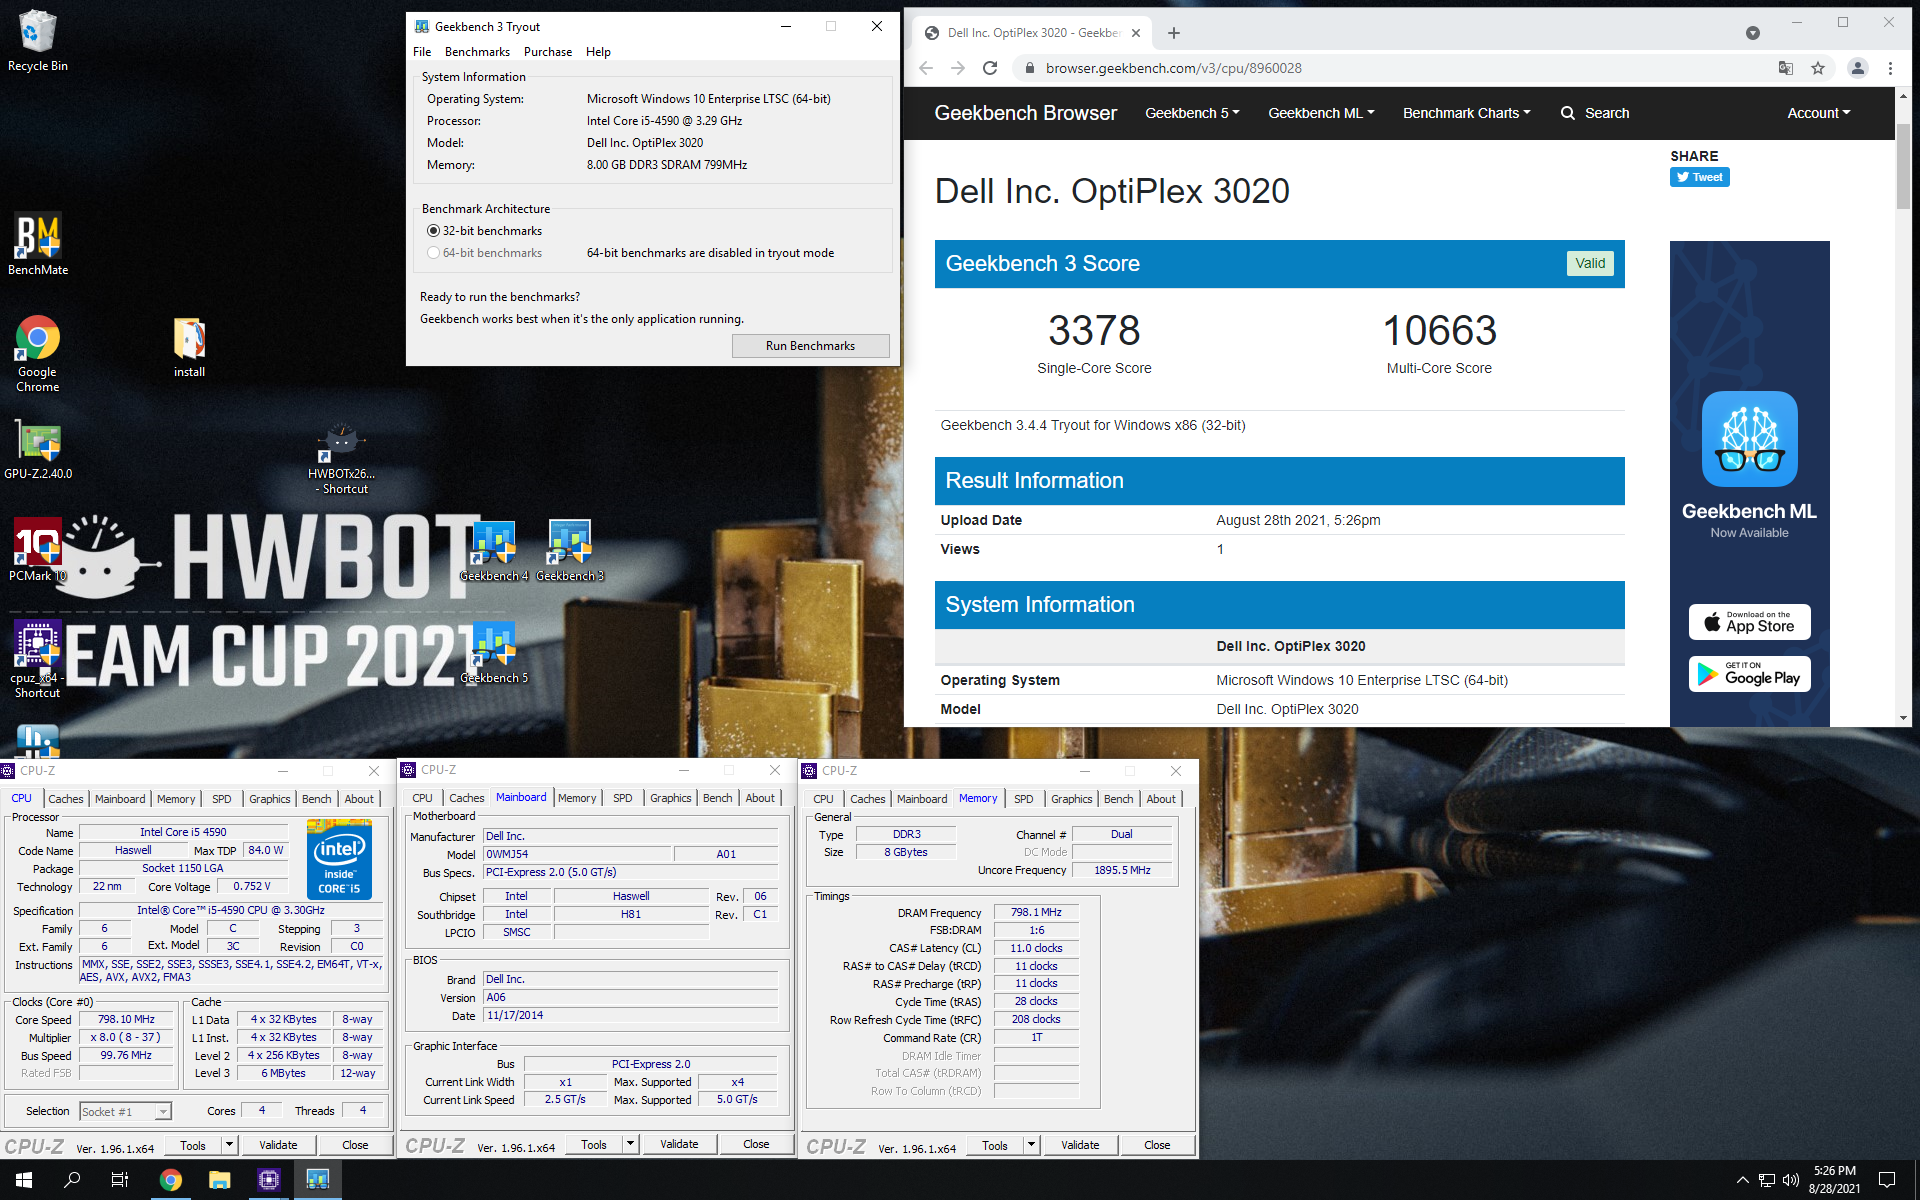
Task: Open cpuz_x64 shortcut on desktop
Action: [37, 658]
